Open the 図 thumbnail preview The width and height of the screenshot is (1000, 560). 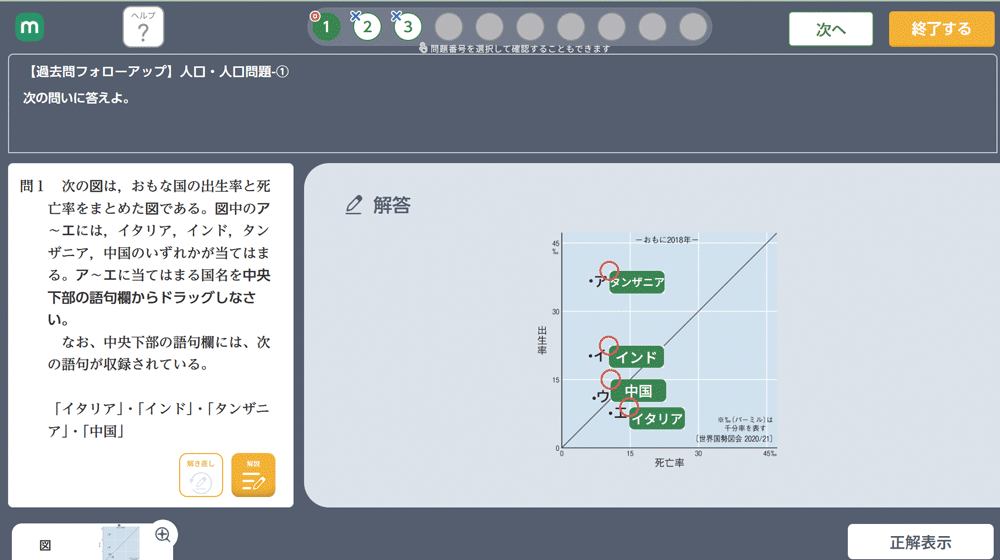(120, 542)
